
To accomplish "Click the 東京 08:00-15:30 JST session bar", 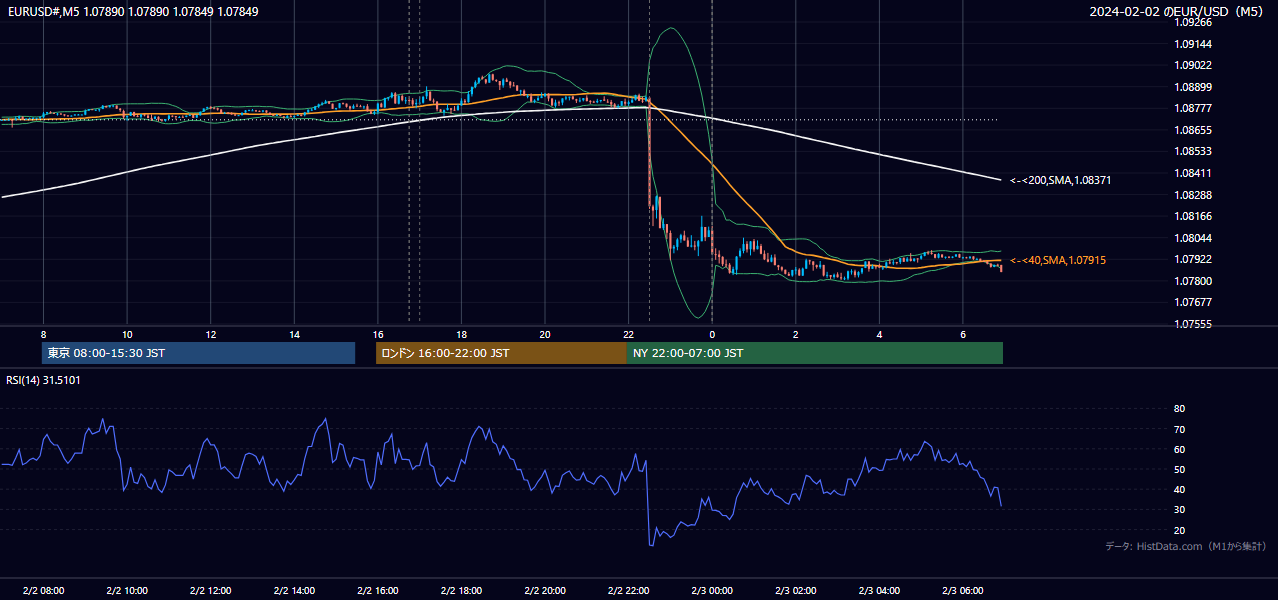I will tap(198, 353).
